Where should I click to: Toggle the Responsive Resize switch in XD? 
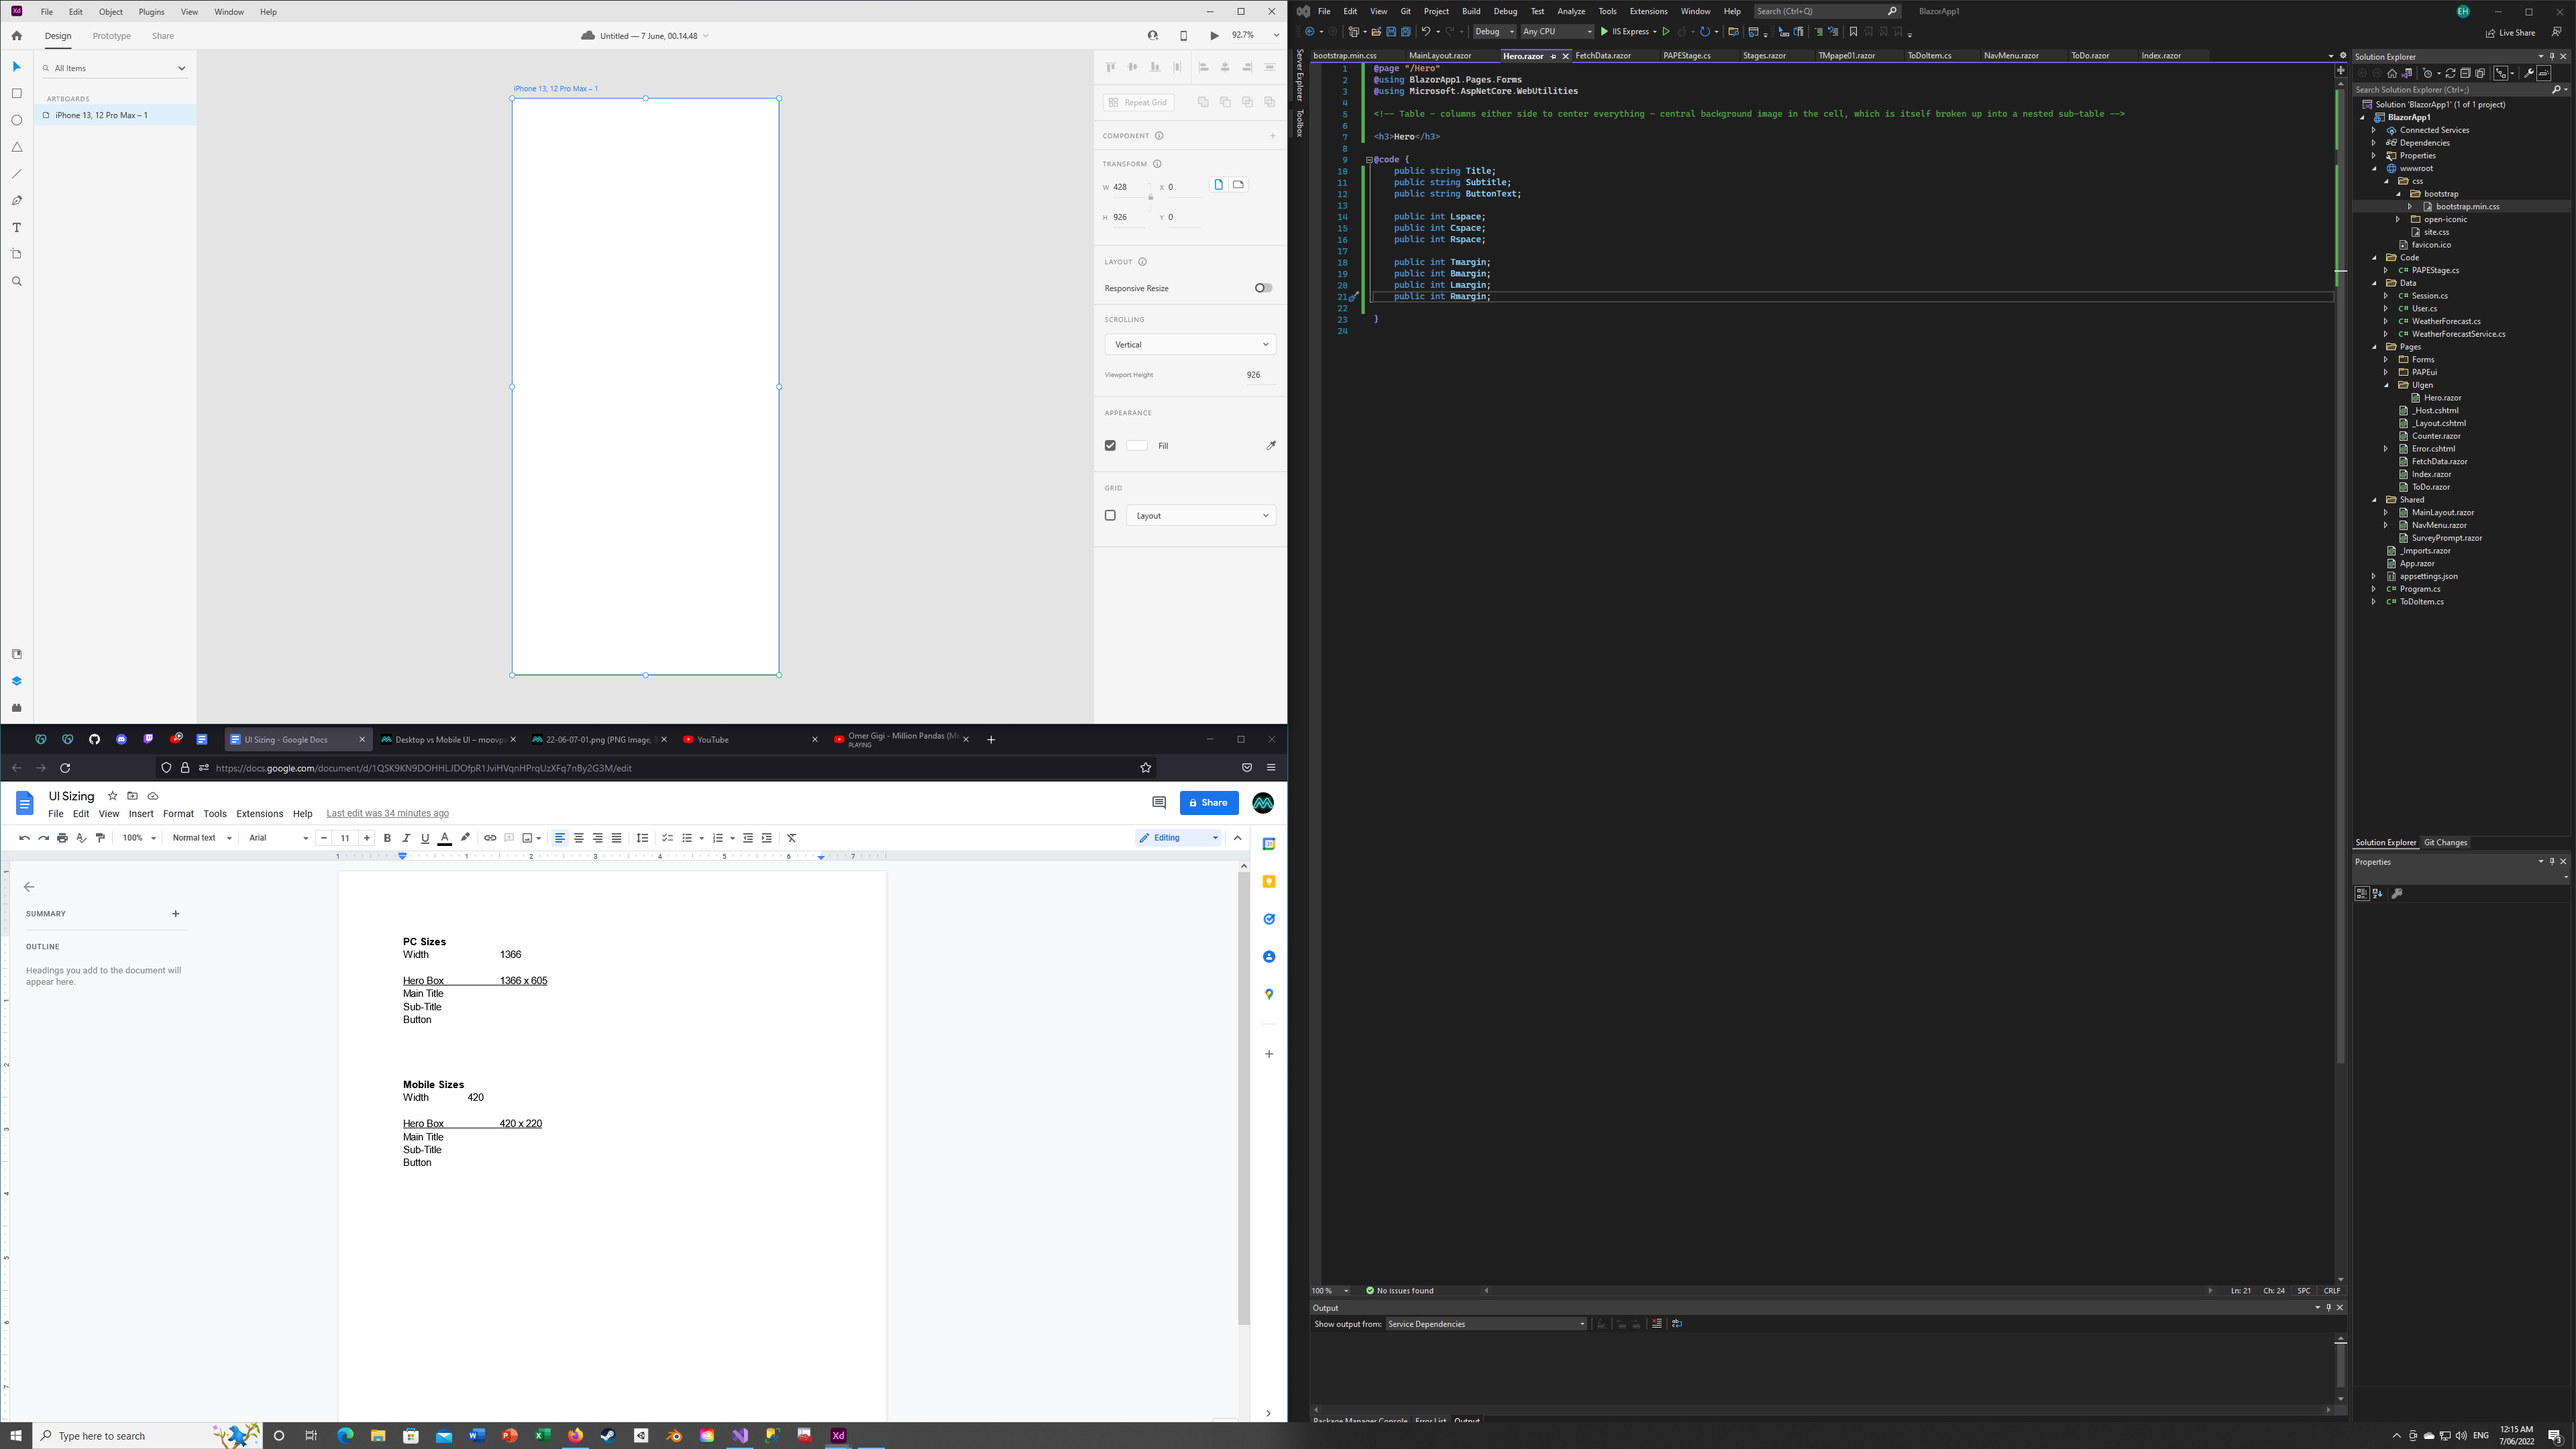click(1264, 288)
